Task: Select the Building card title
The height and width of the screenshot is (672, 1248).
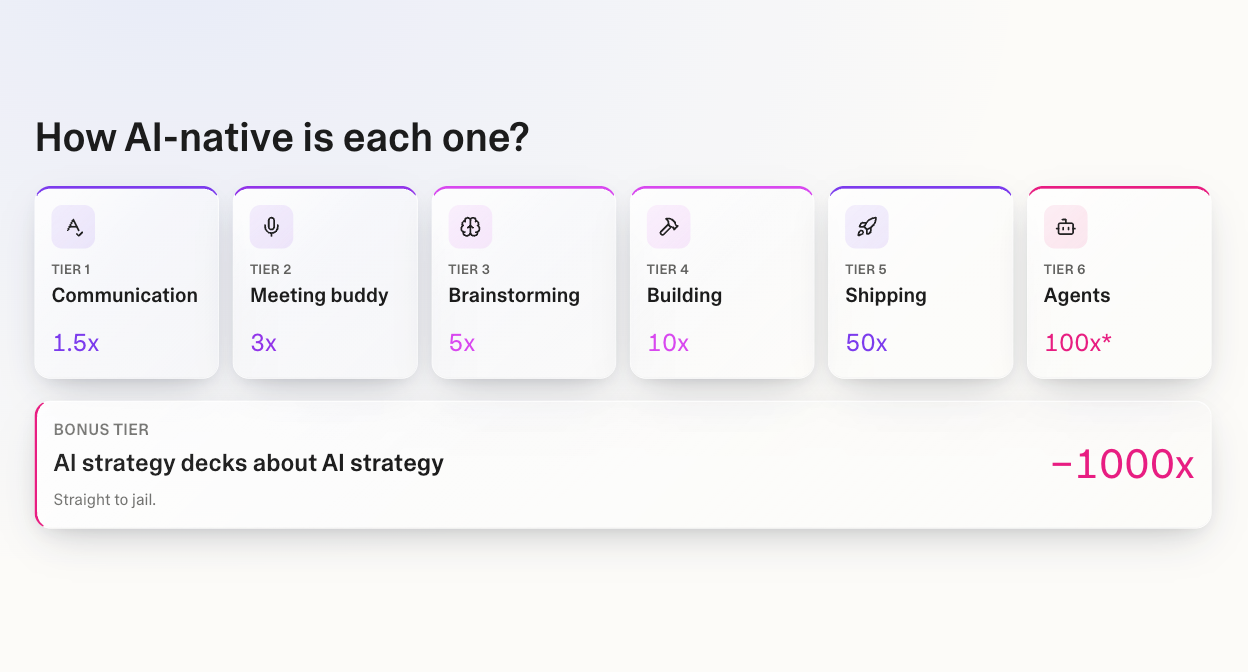Action: pos(684,296)
